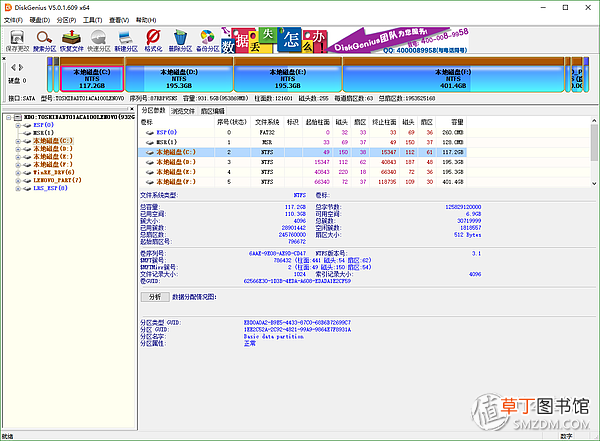Click the 卷标 column header

[x=176, y=122]
